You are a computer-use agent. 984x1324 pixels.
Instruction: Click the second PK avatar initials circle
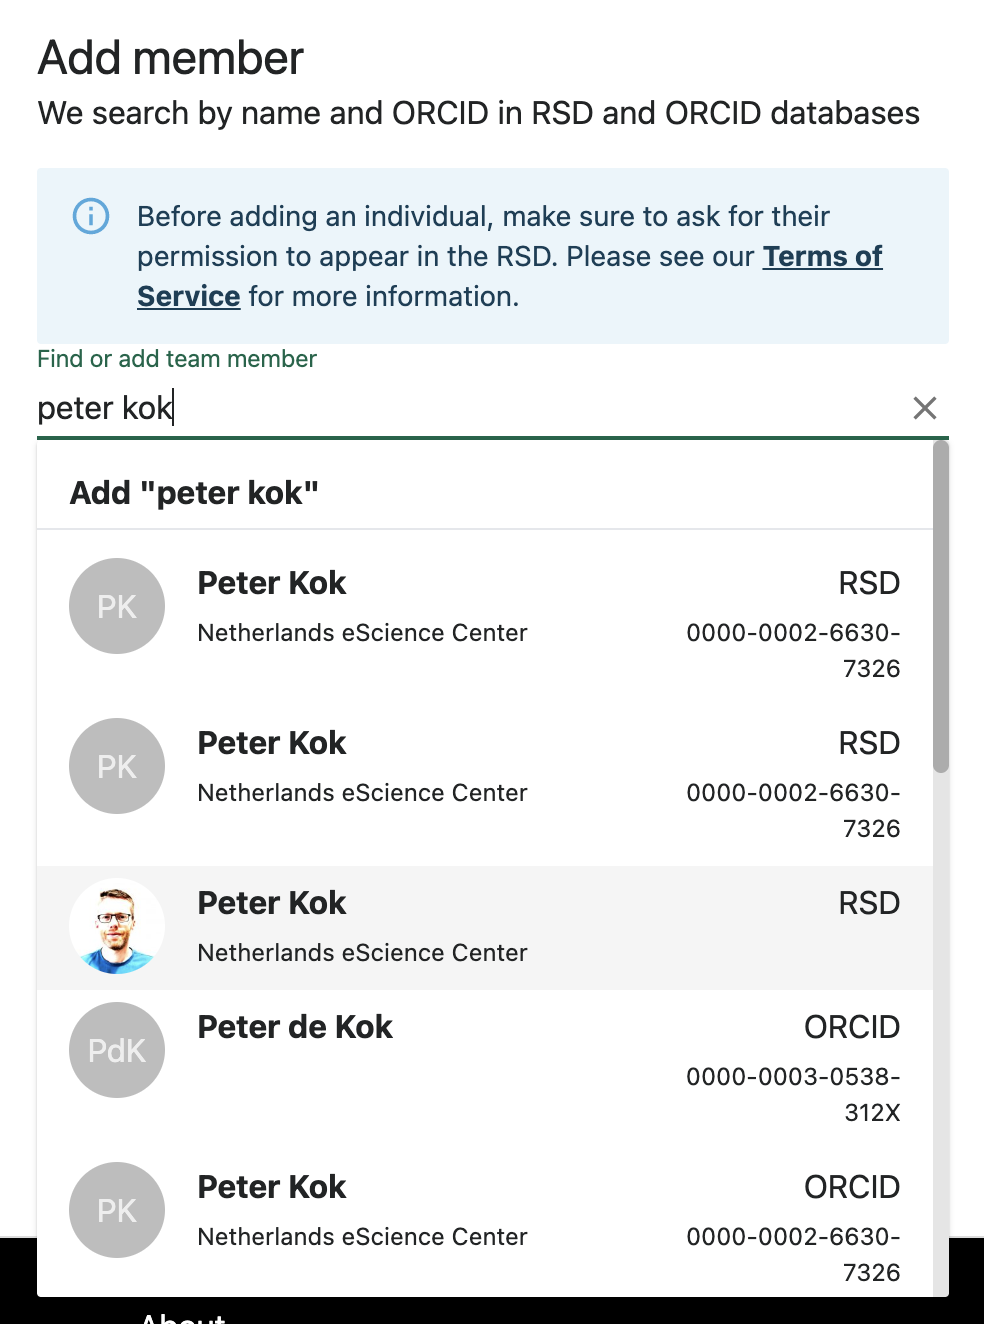116,766
